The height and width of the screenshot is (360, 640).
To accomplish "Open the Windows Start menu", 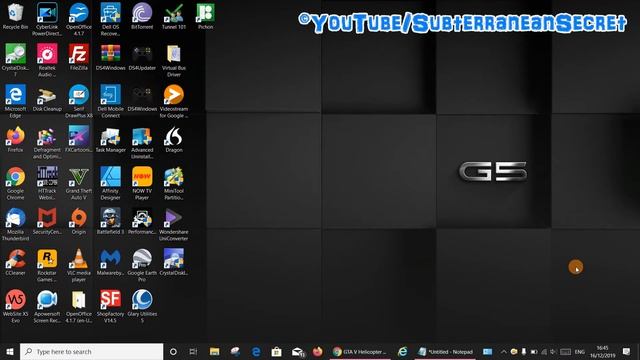I will (10, 351).
